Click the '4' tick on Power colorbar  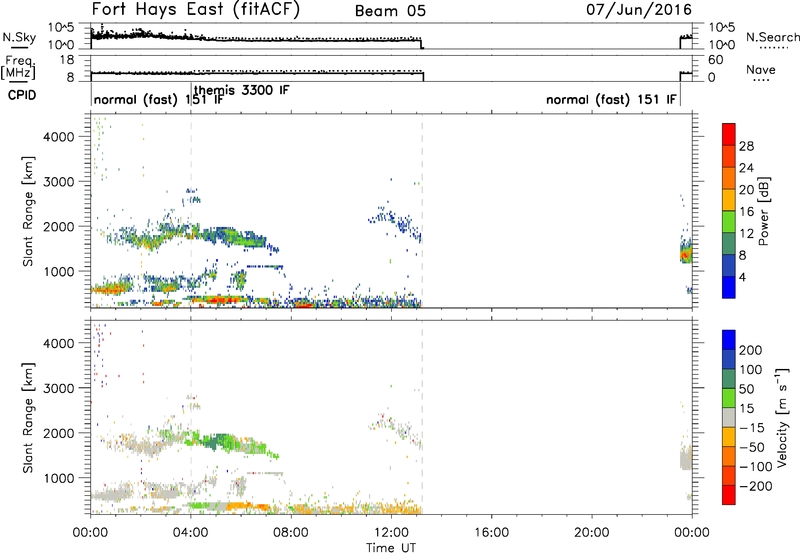(x=742, y=277)
